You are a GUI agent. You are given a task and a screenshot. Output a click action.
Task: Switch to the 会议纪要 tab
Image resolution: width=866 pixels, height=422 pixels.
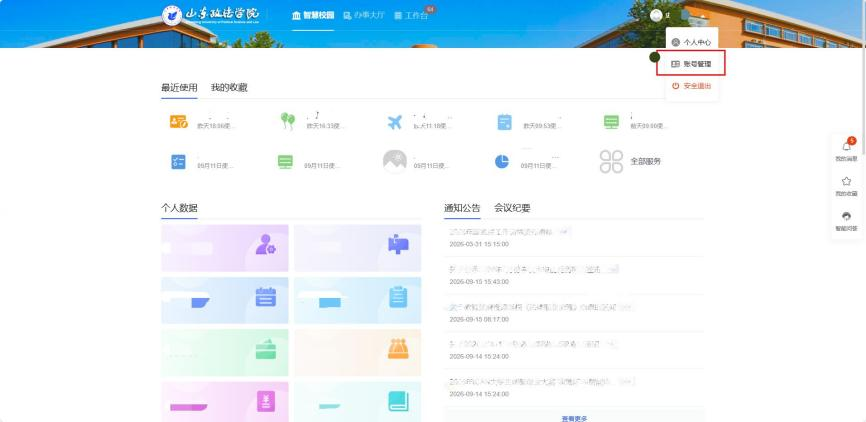click(x=513, y=208)
